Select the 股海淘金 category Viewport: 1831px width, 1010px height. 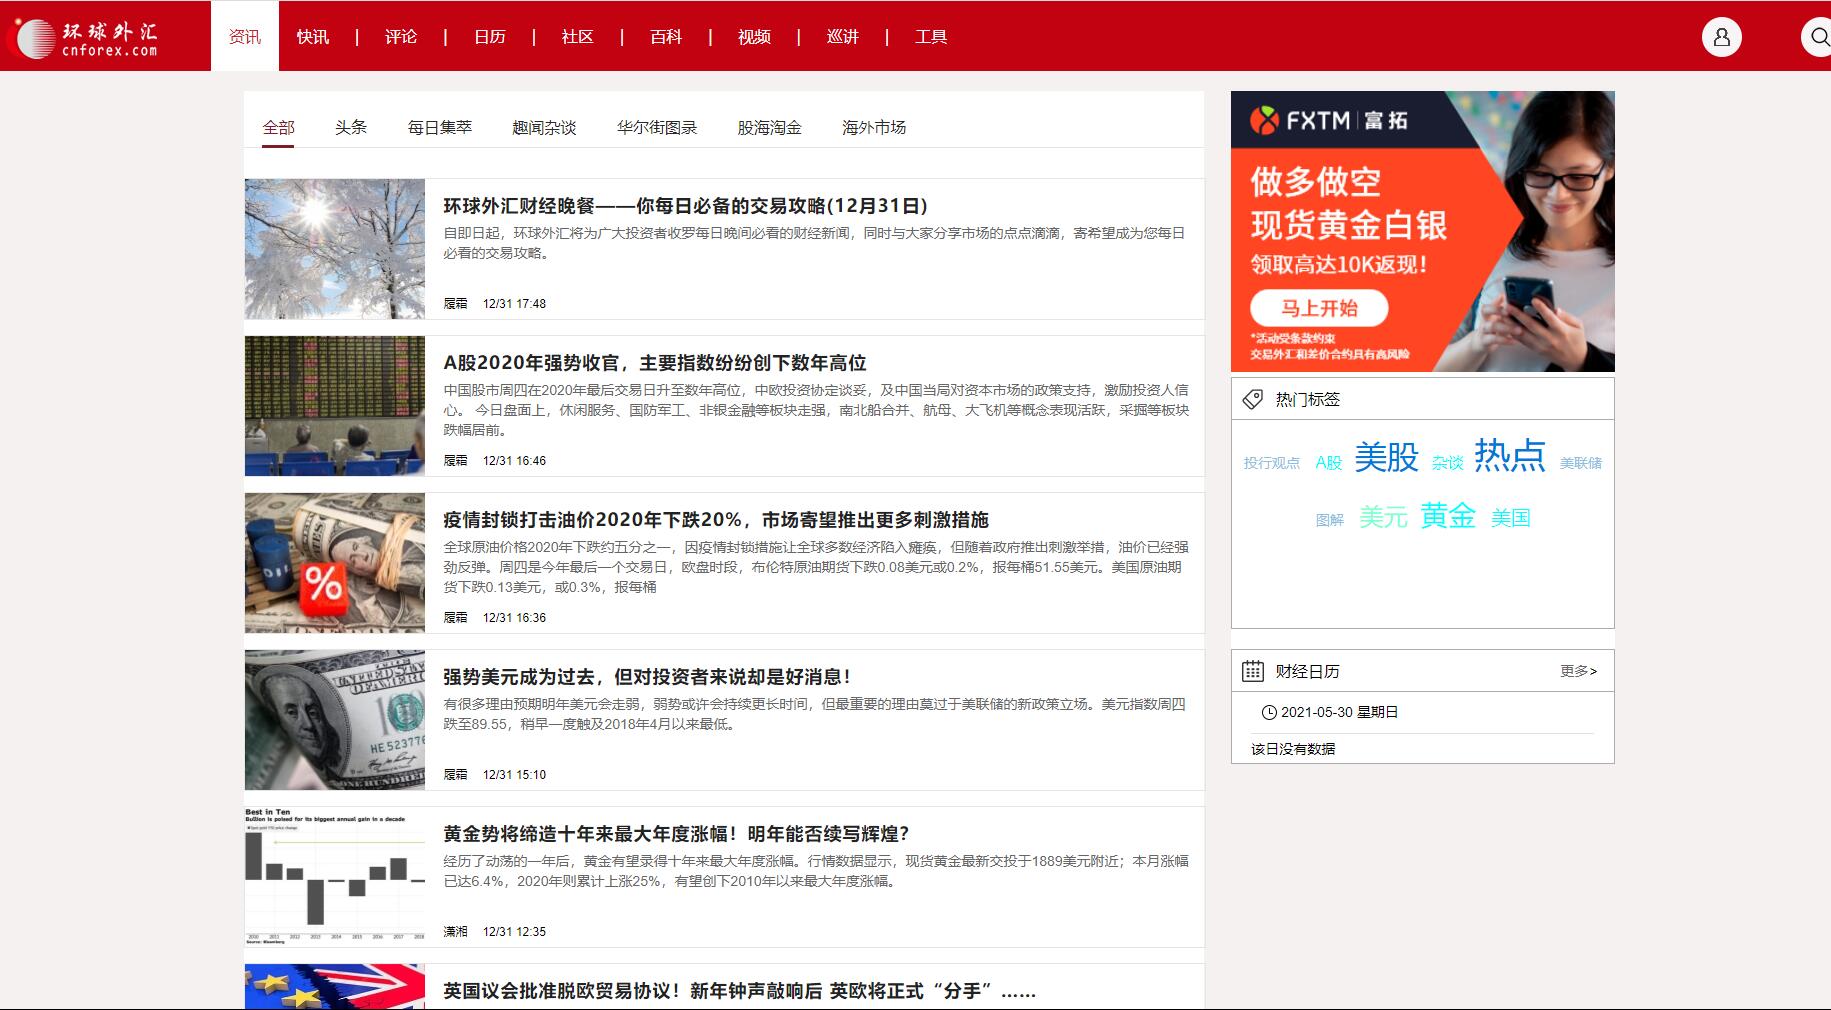769,128
